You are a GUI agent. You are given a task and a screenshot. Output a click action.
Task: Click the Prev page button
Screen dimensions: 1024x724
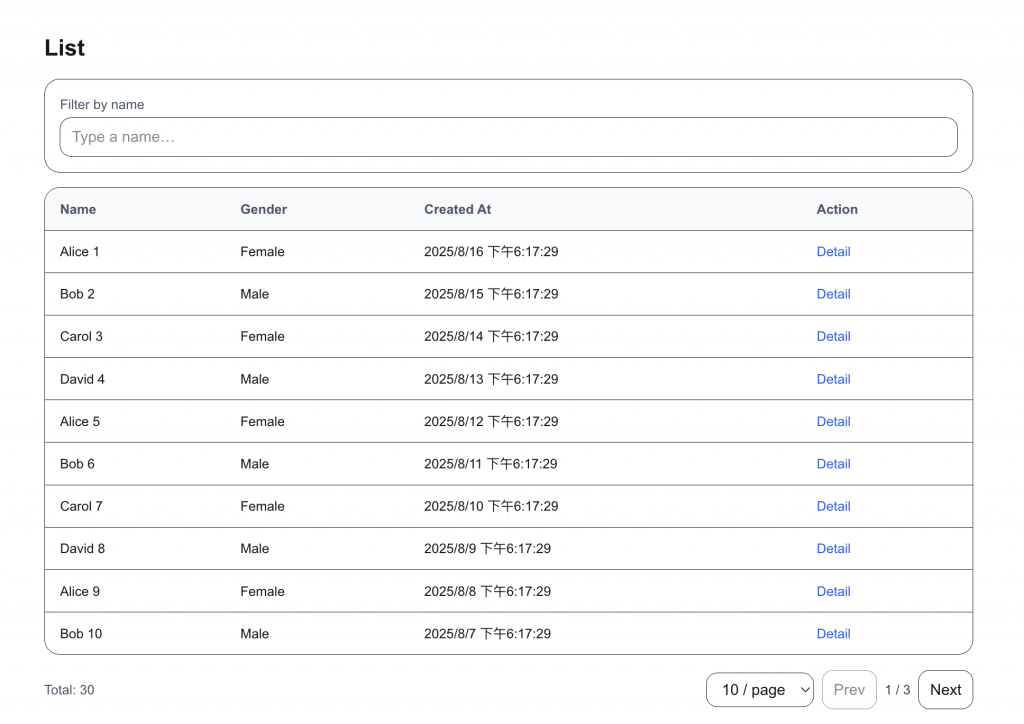pos(849,690)
